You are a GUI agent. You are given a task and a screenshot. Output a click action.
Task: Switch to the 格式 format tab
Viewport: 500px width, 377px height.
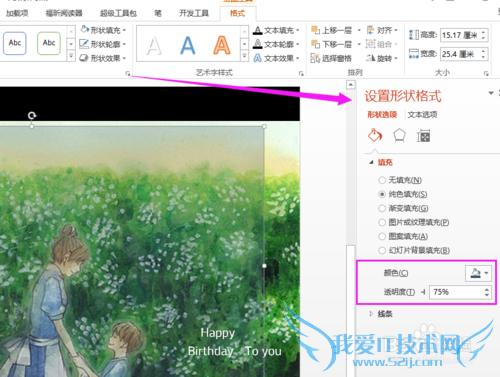click(237, 13)
